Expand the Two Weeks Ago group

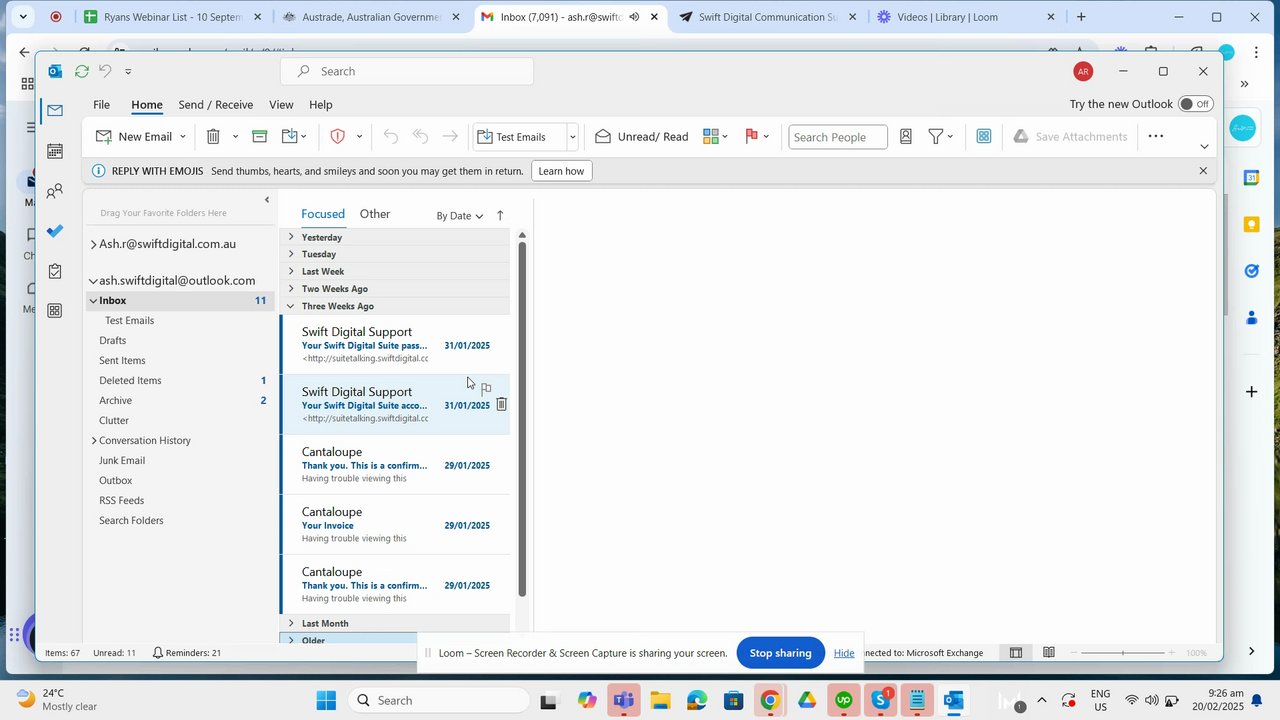291,289
